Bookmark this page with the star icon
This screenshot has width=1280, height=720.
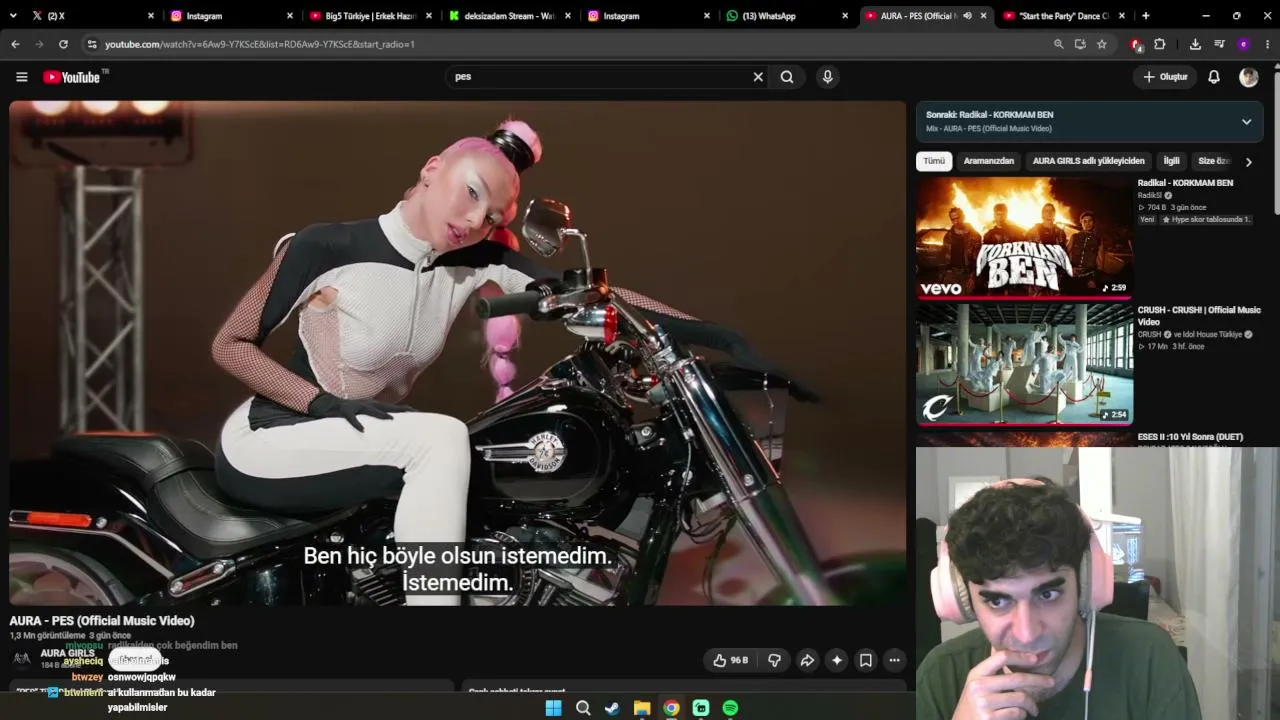(1102, 44)
